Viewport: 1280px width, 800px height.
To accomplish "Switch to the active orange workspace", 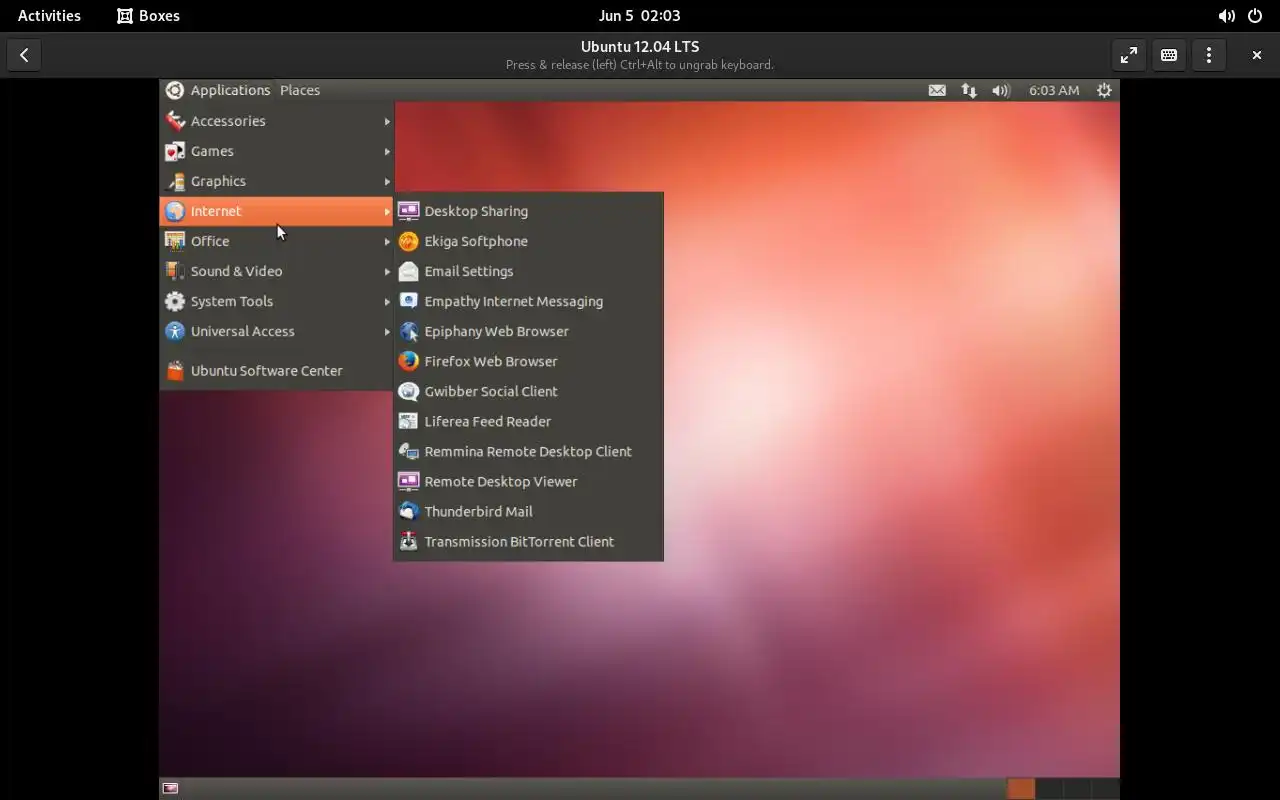I will [1021, 788].
